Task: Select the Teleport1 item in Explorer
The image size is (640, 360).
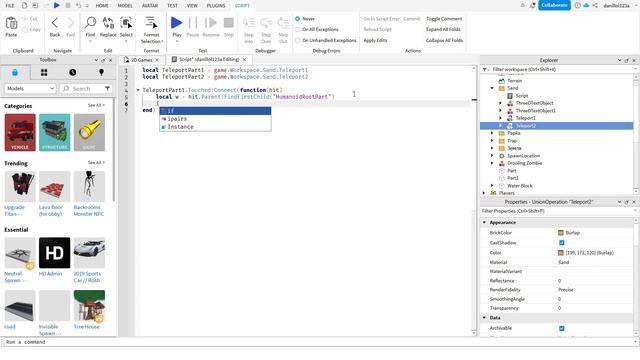Action: [x=526, y=118]
